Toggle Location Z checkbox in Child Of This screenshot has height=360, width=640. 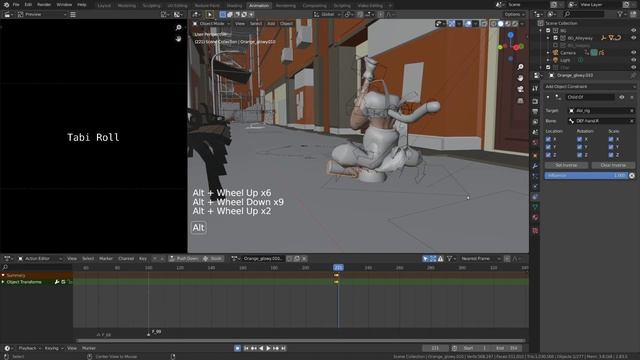click(548, 155)
